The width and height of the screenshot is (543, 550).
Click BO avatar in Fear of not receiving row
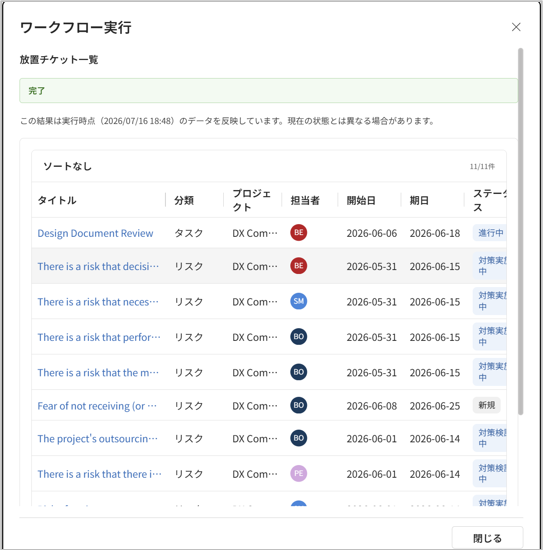tap(299, 405)
